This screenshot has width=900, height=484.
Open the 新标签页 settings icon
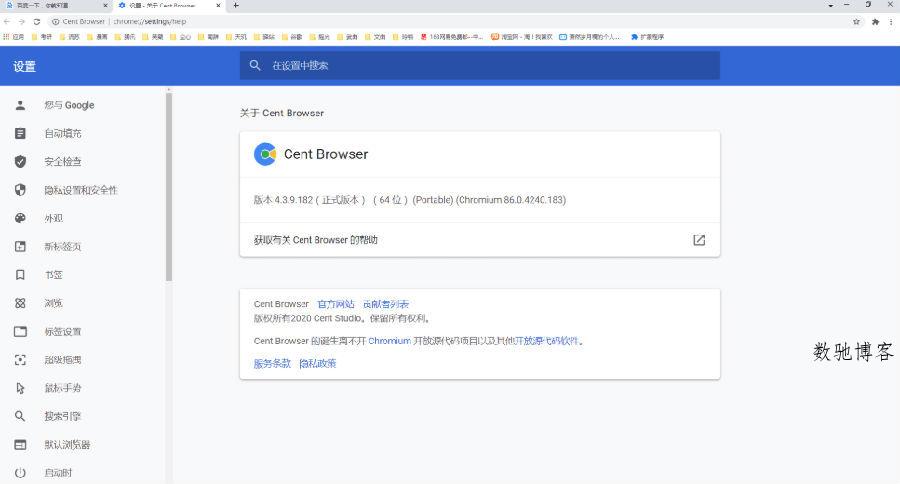[x=20, y=246]
